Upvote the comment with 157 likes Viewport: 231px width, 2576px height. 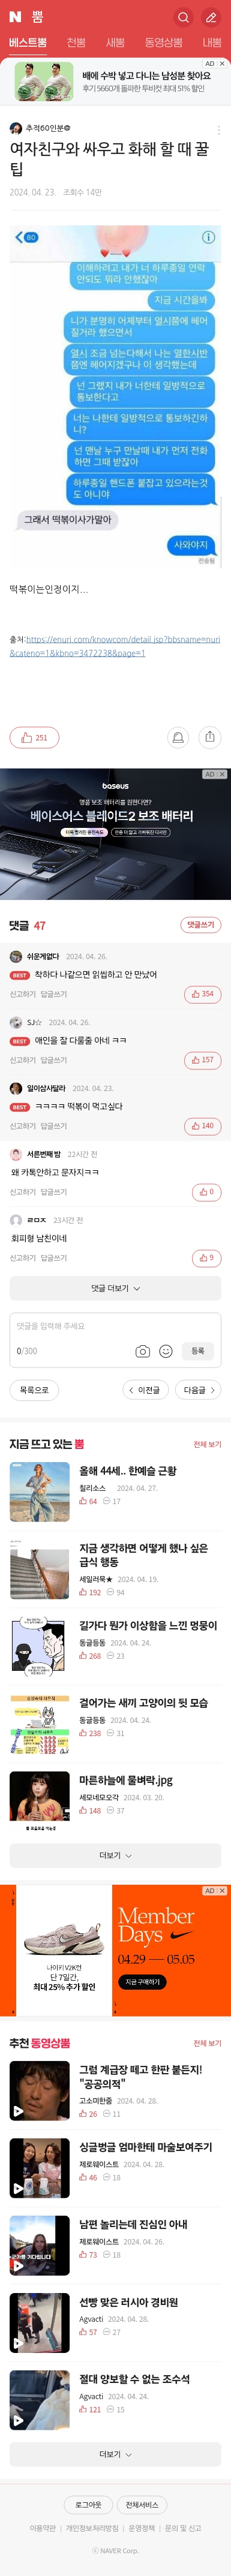pyautogui.click(x=202, y=1060)
